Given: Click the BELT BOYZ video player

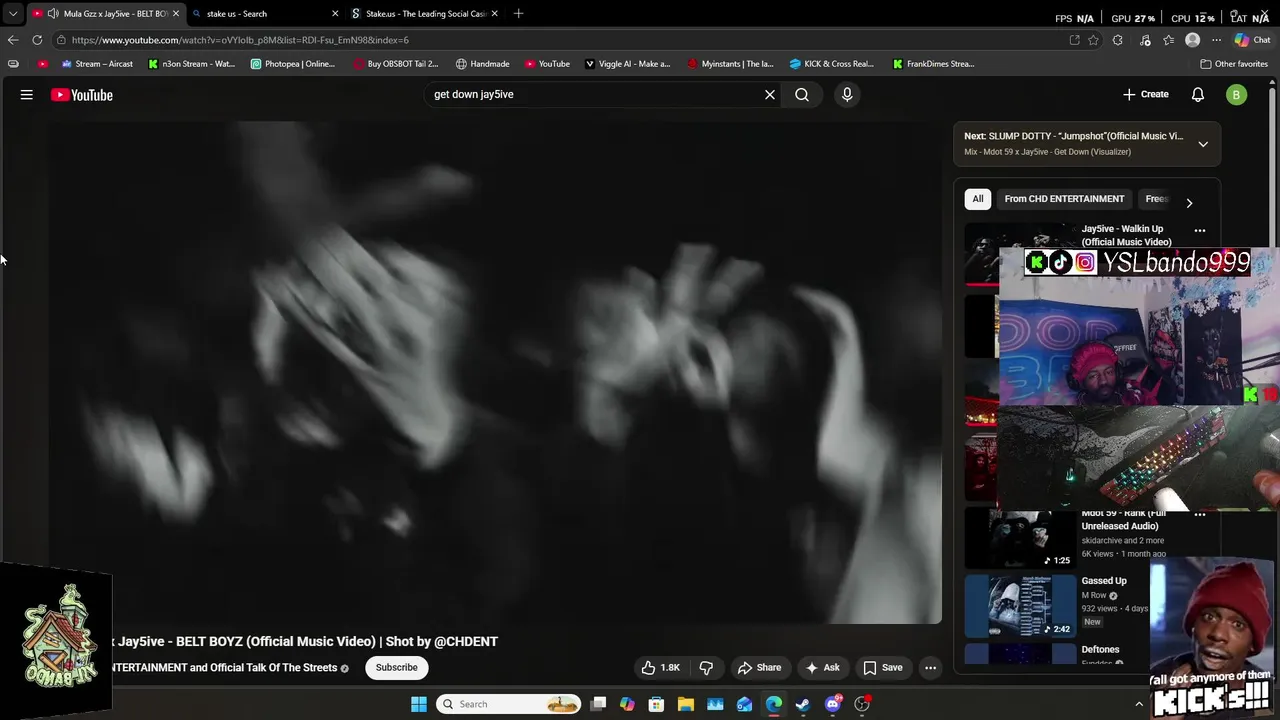Looking at the screenshot, I should (x=495, y=372).
